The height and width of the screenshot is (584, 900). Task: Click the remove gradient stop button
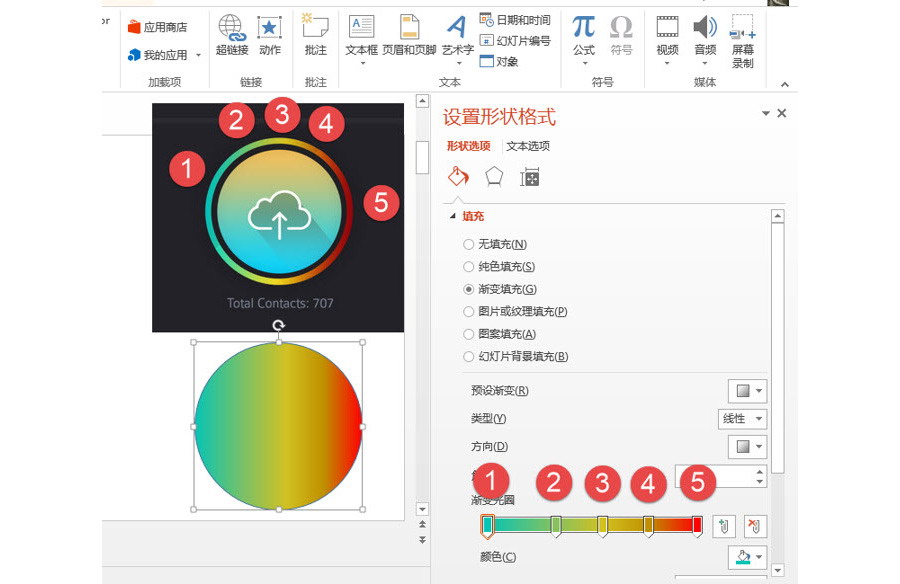[755, 526]
